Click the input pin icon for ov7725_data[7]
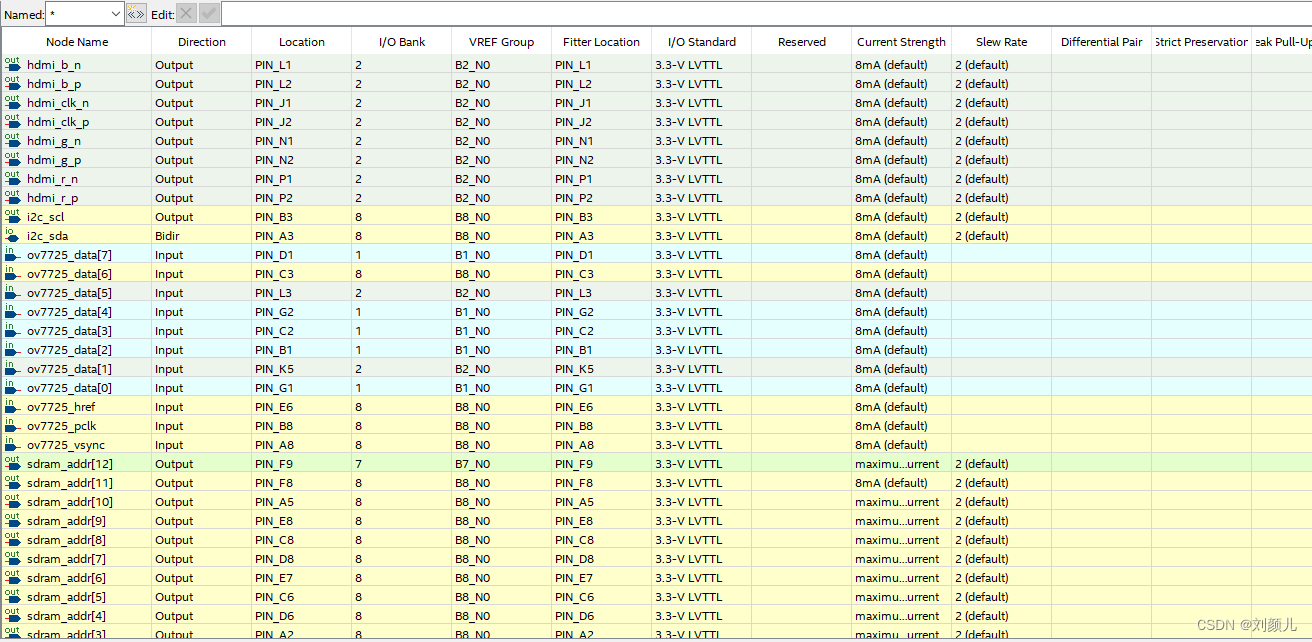The height and width of the screenshot is (642, 1312). 12,255
